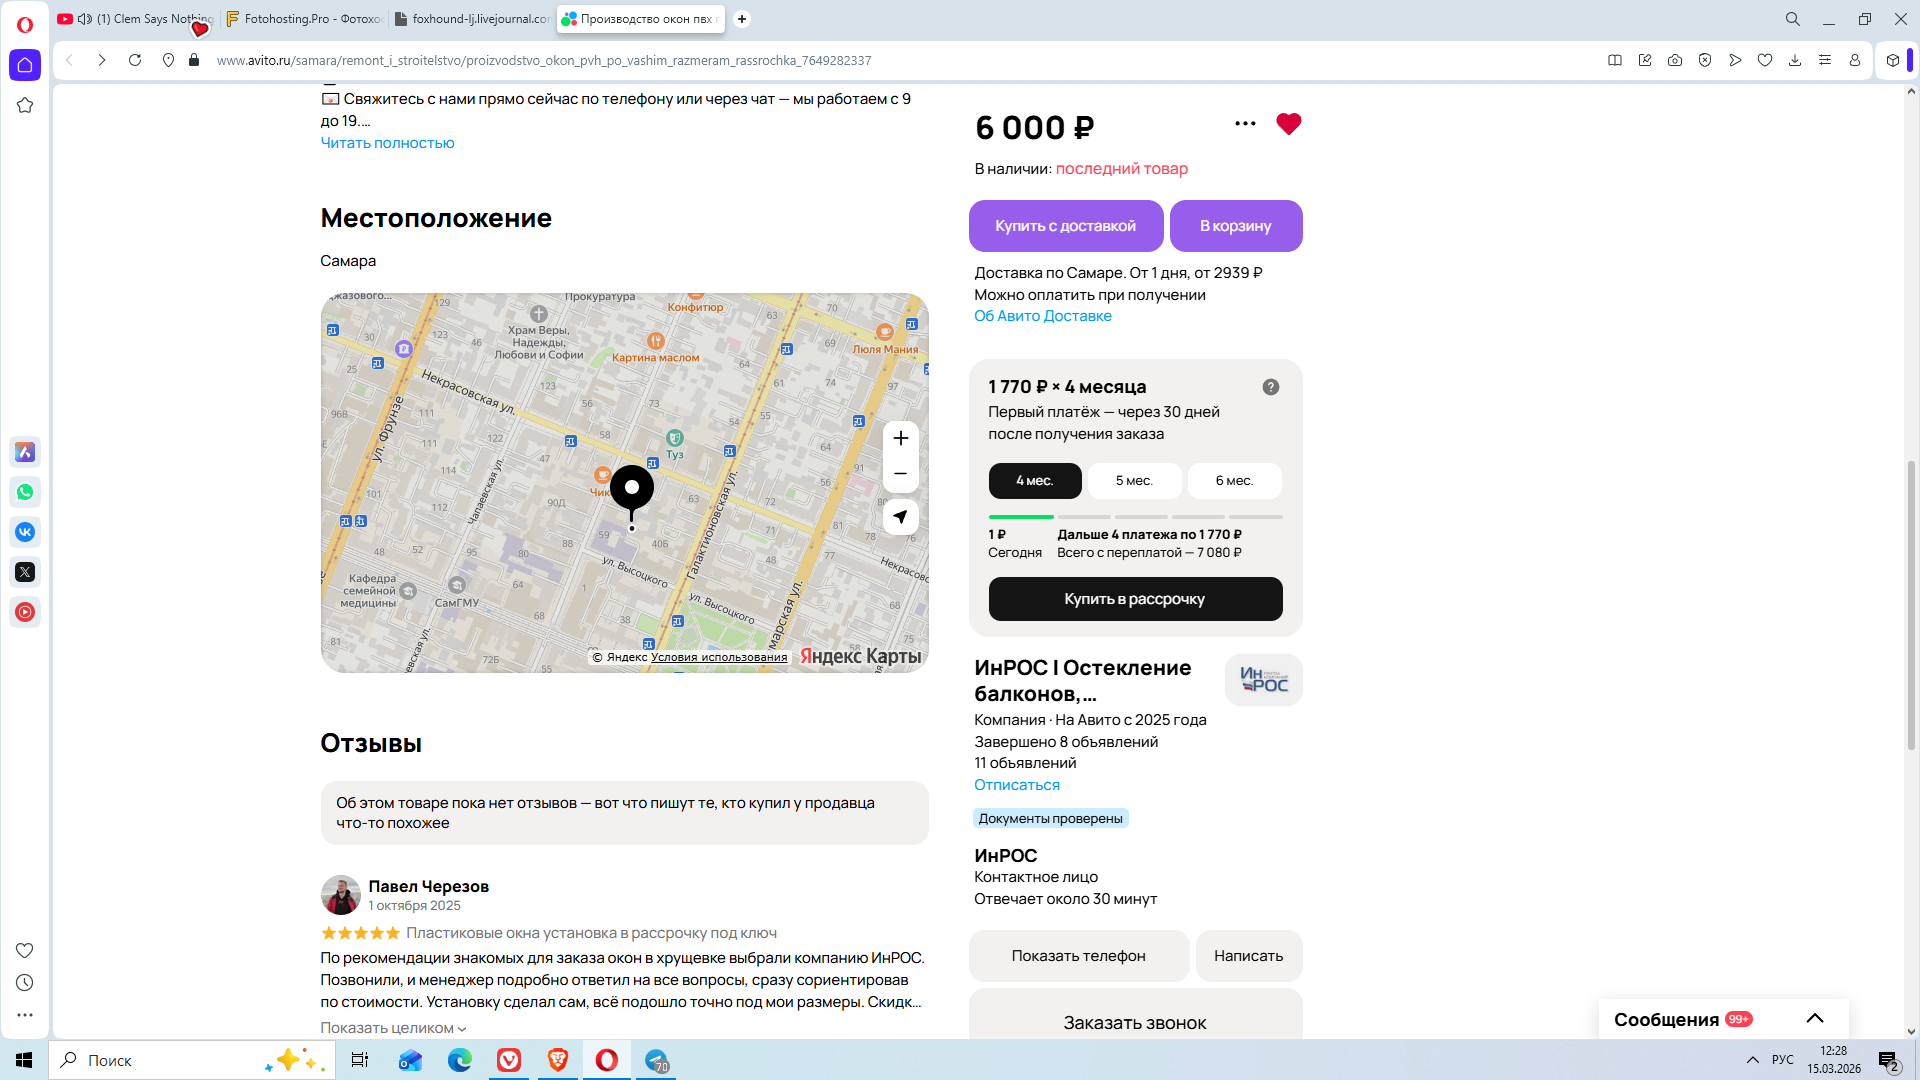Click installment help question mark icon
Image resolution: width=1920 pixels, height=1080 pixels.
click(1270, 387)
